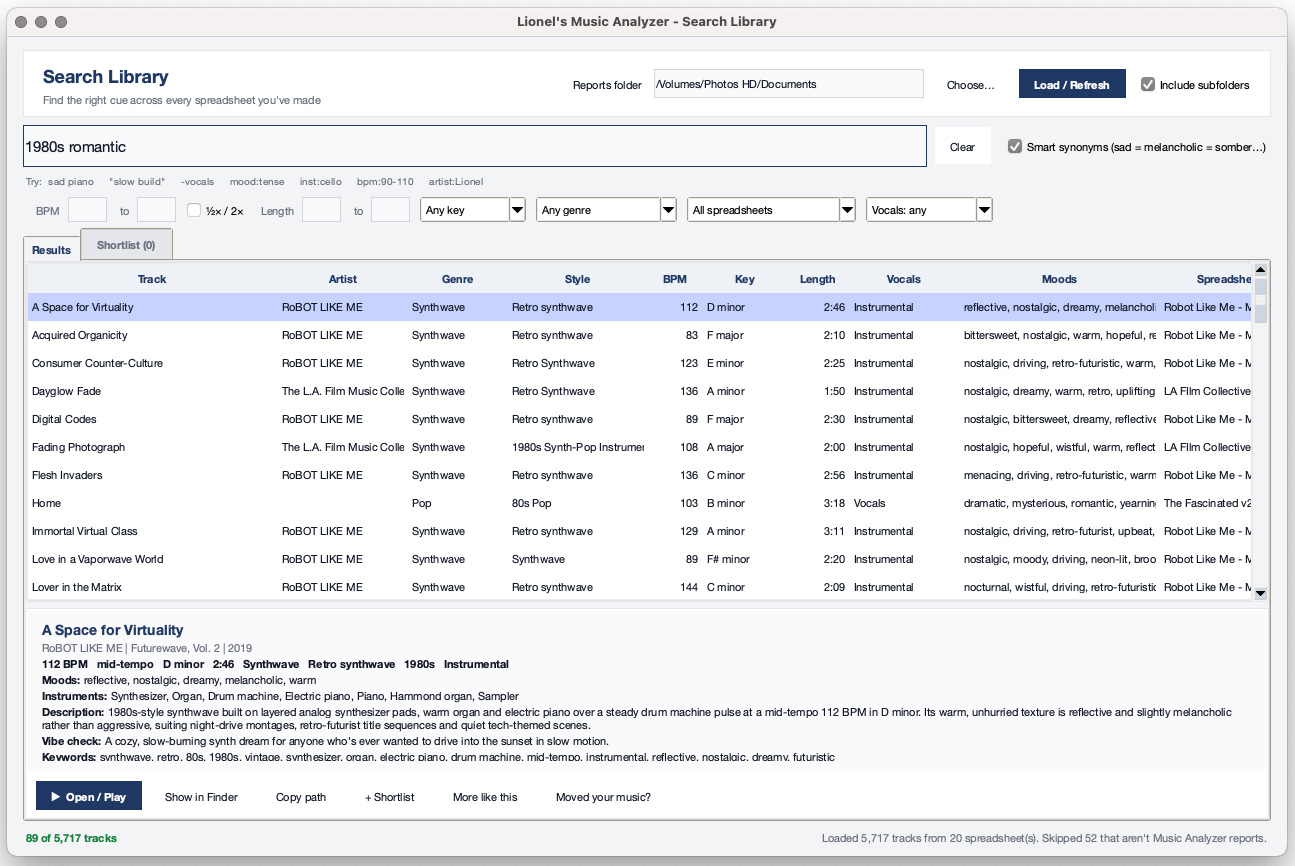Click More like this
The width and height of the screenshot is (1295, 866).
point(485,797)
